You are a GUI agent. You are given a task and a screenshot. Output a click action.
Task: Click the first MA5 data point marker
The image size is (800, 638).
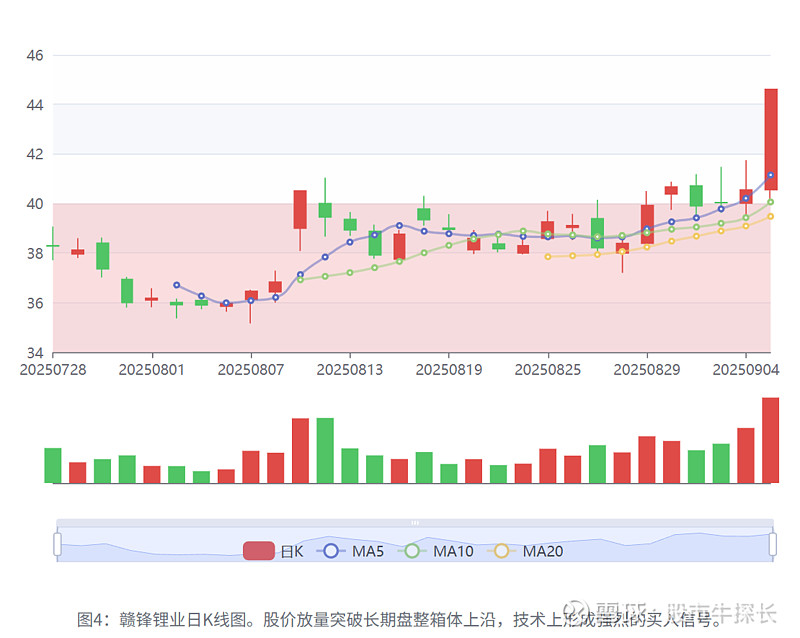177,285
